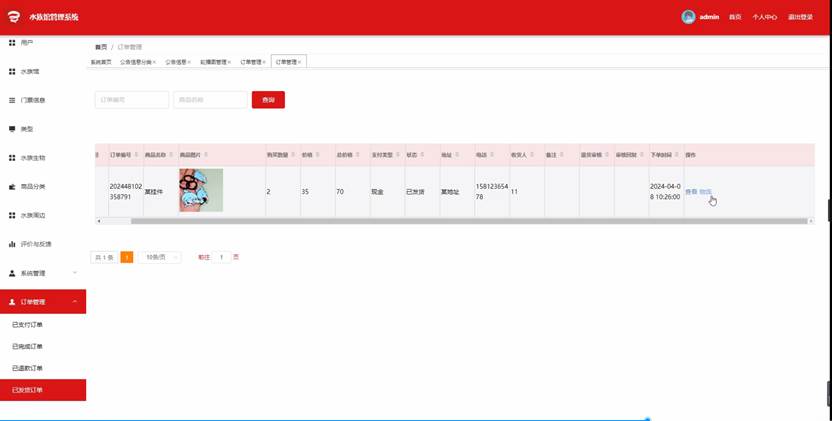Close the inactive 订单管理 tab

264,62
